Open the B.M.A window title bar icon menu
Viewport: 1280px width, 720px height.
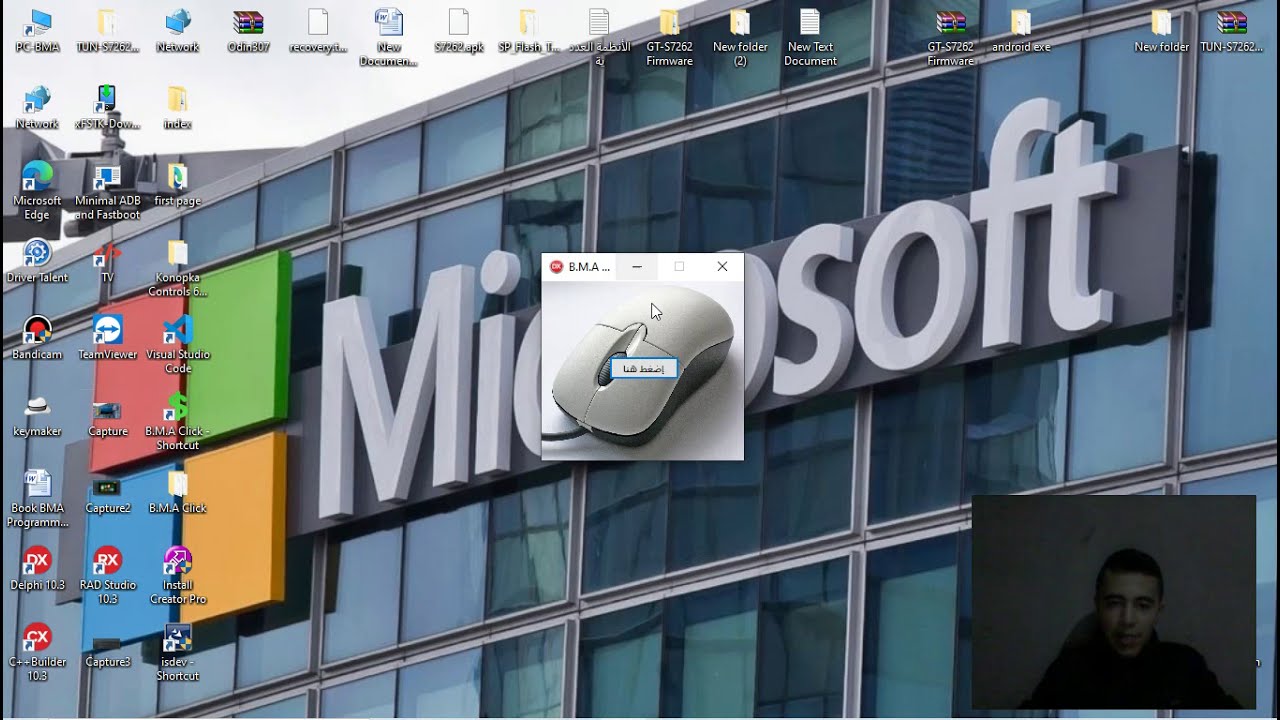[557, 267]
